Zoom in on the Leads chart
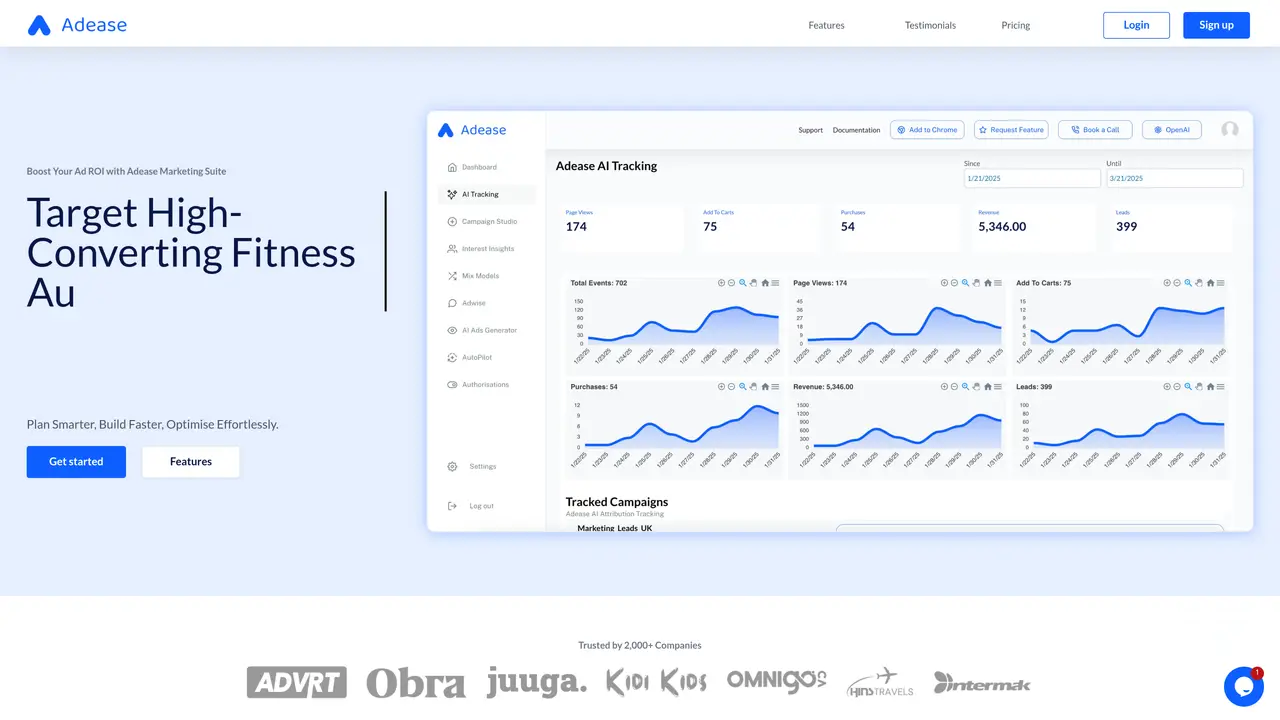The width and height of the screenshot is (1280, 720). click(x=1167, y=386)
